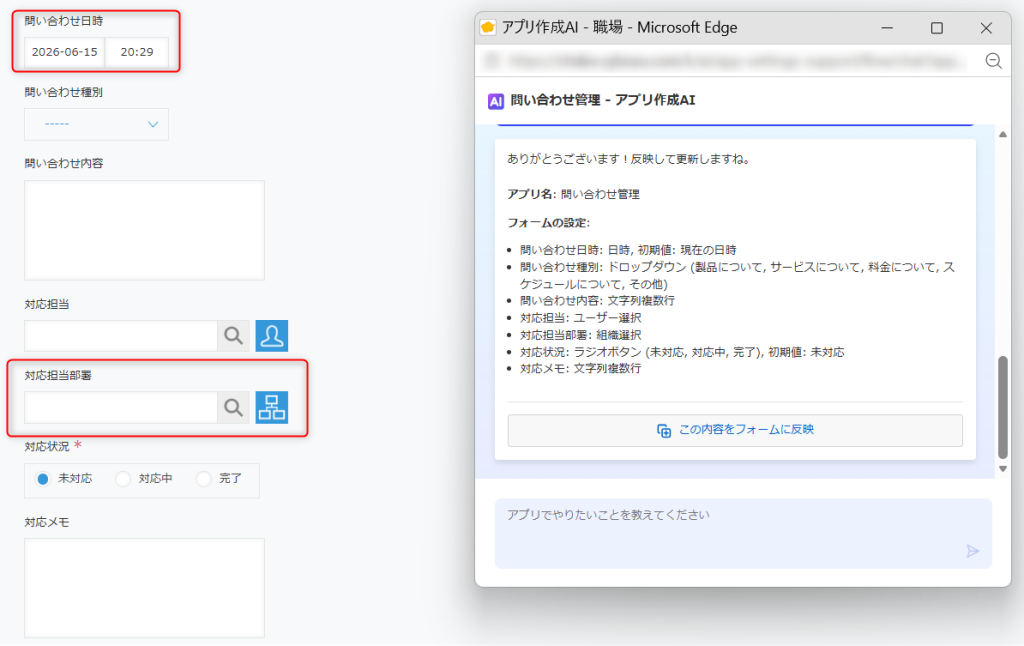Click the 対応担当部署 text input
Screen dimensions: 1024x646
click(121, 408)
